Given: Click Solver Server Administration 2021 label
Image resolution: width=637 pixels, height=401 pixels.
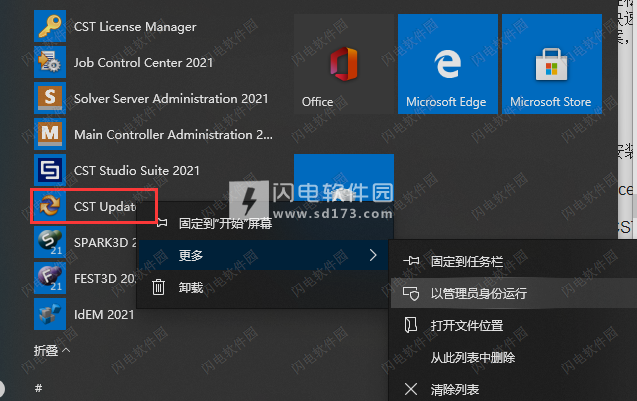Looking at the screenshot, I should tap(171, 99).
